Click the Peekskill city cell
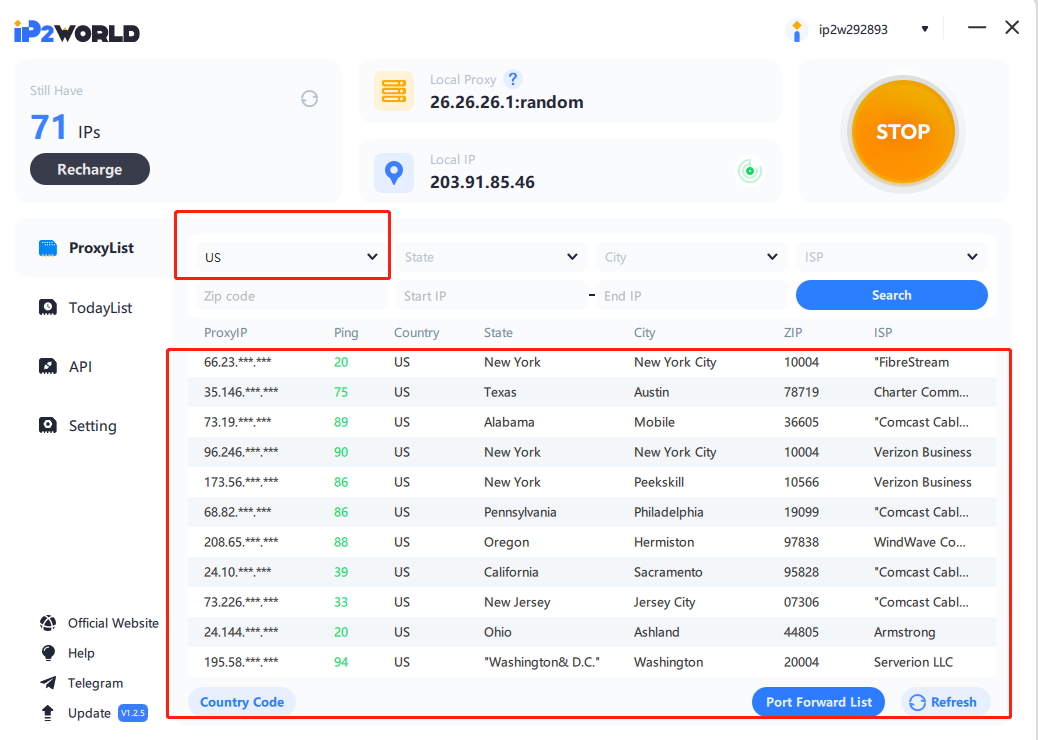 (x=659, y=482)
